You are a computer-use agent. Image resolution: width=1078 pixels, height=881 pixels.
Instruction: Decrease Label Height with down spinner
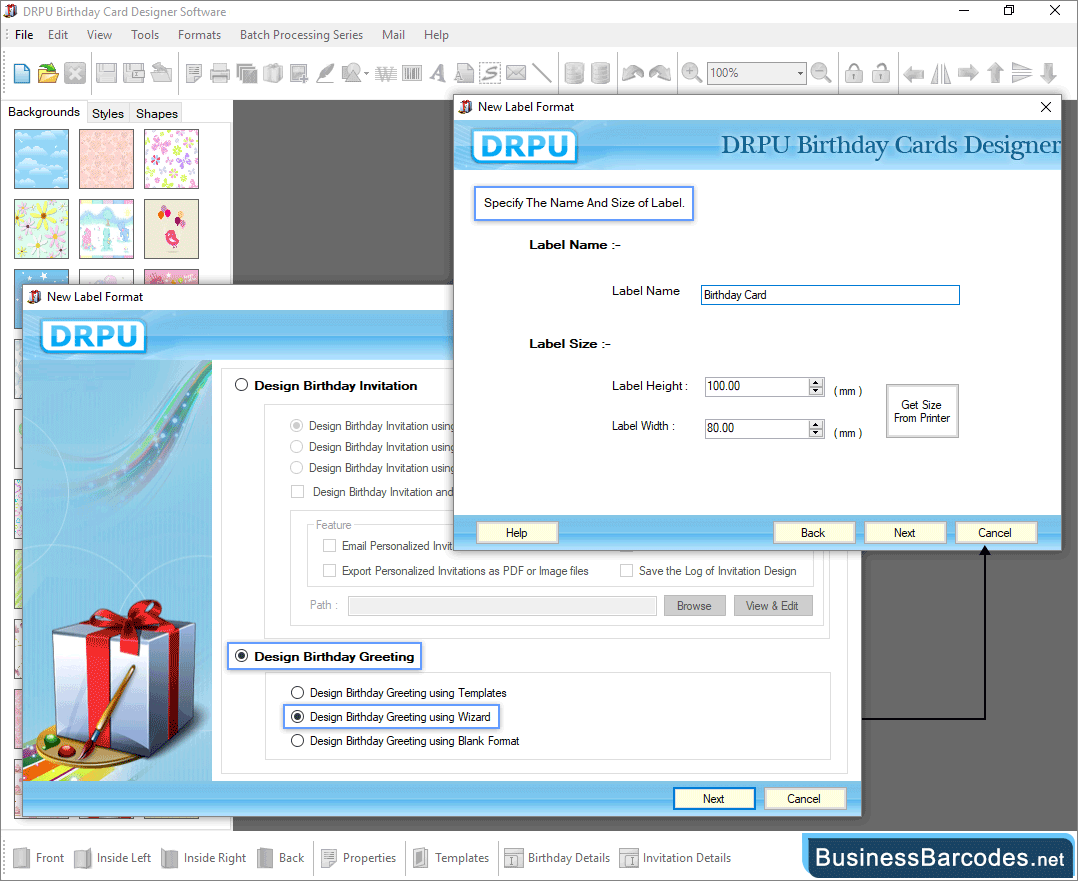(816, 391)
